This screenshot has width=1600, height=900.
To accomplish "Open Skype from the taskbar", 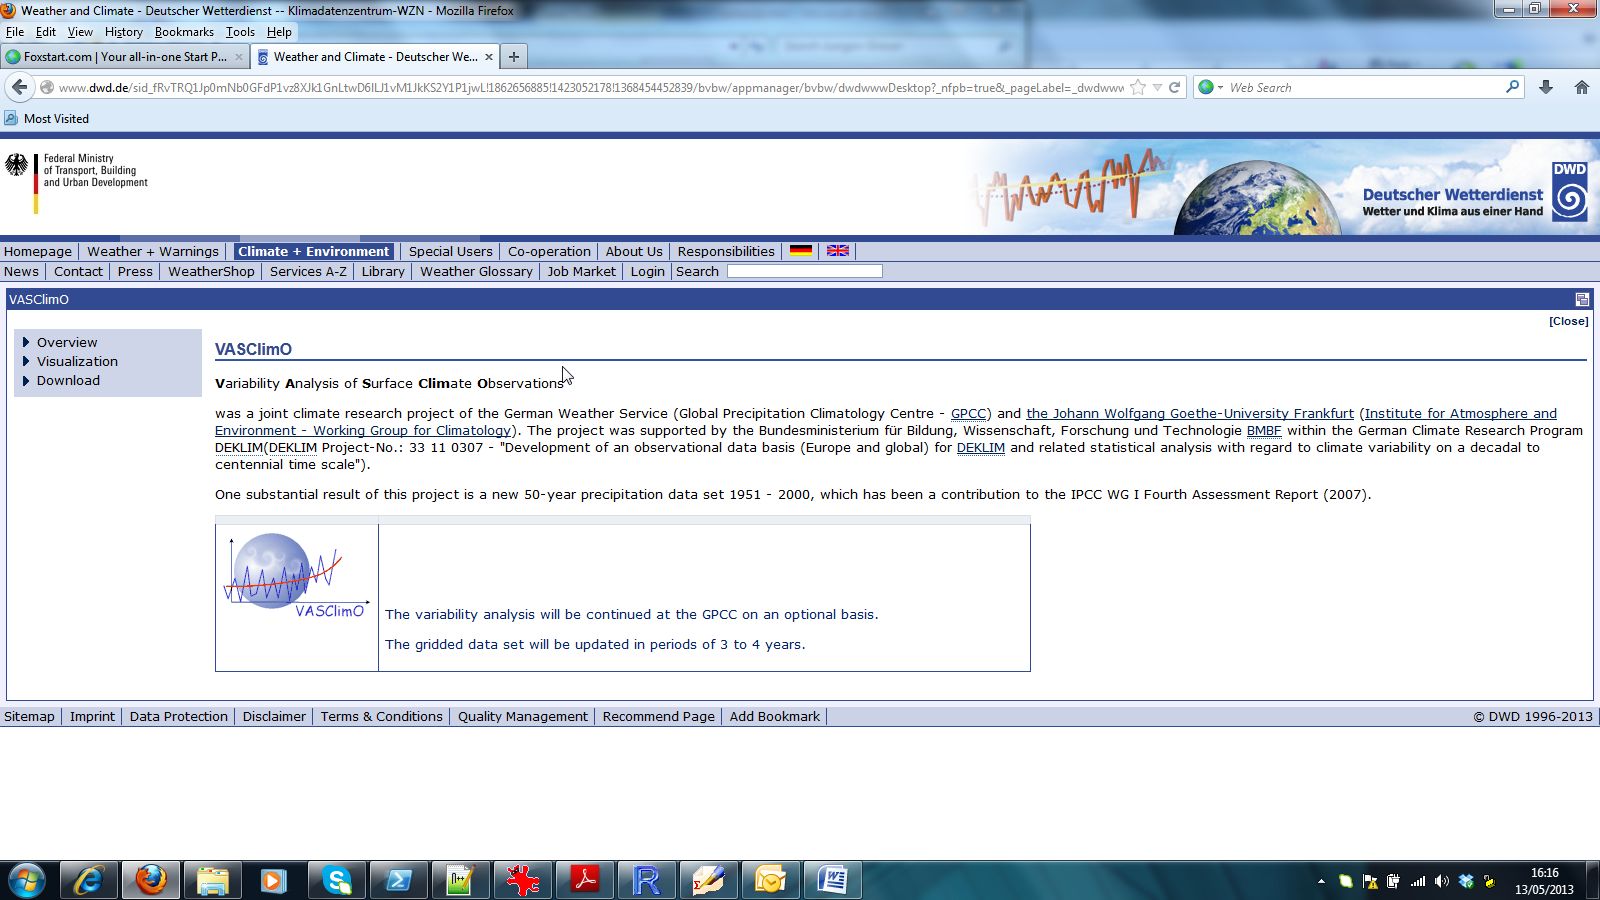I will pyautogui.click(x=337, y=880).
